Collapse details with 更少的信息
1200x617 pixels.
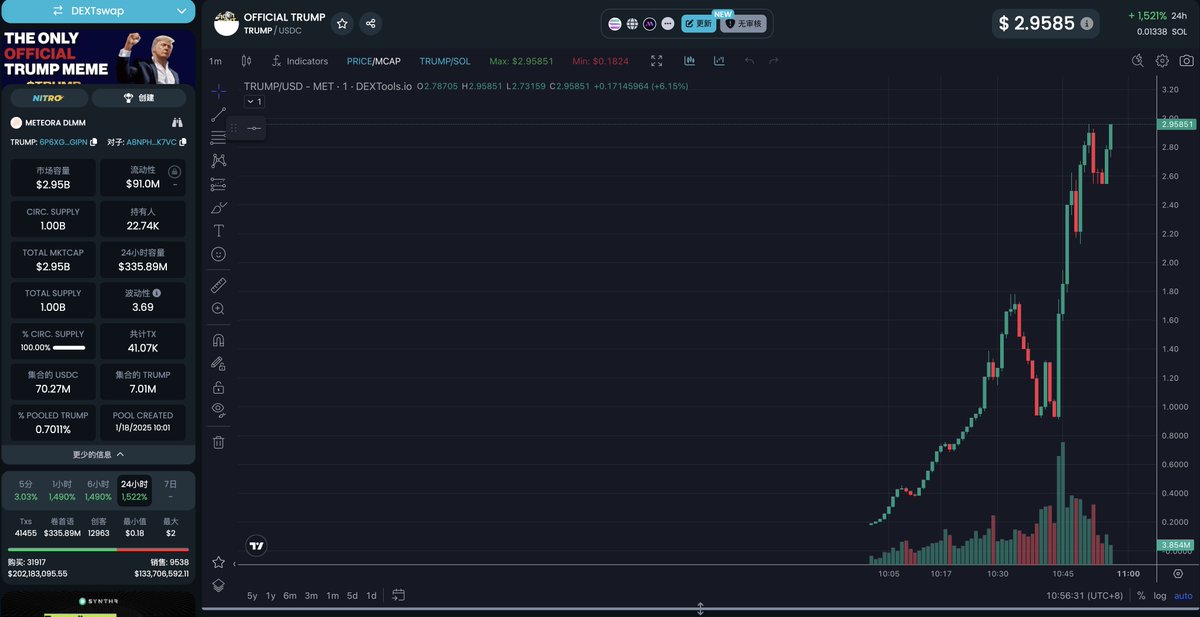point(98,454)
